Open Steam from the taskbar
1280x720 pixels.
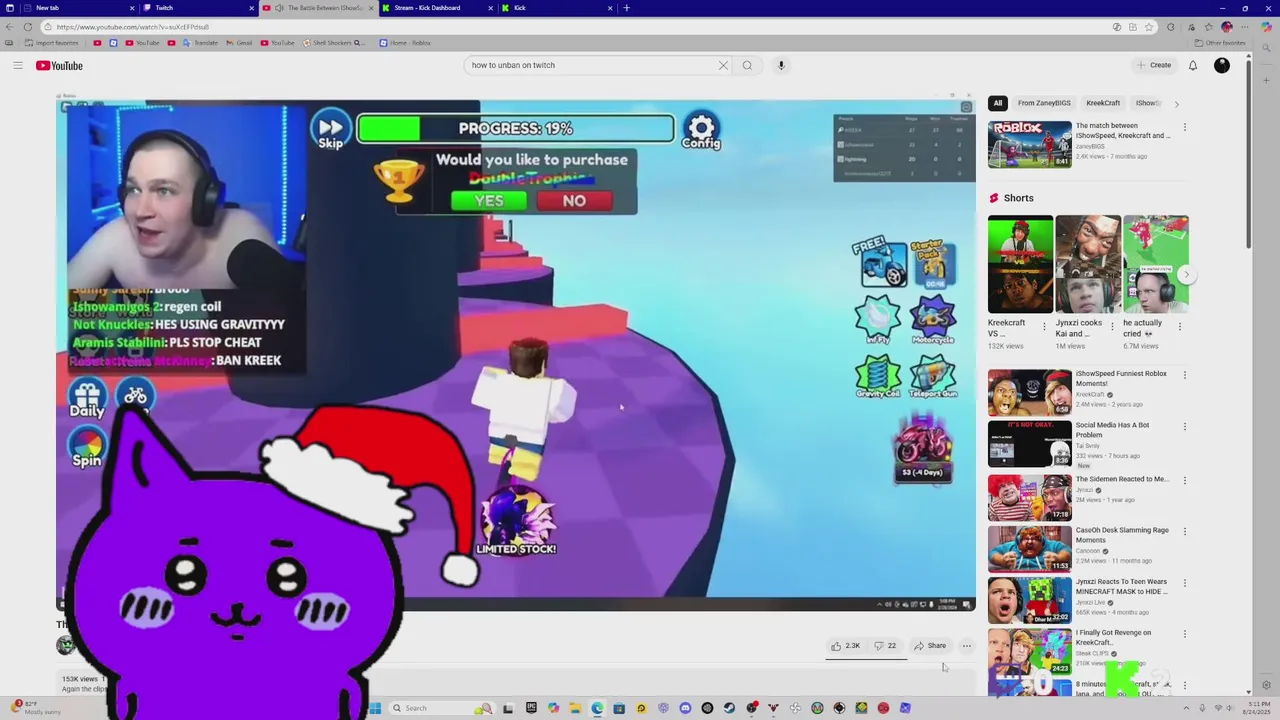pos(729,708)
